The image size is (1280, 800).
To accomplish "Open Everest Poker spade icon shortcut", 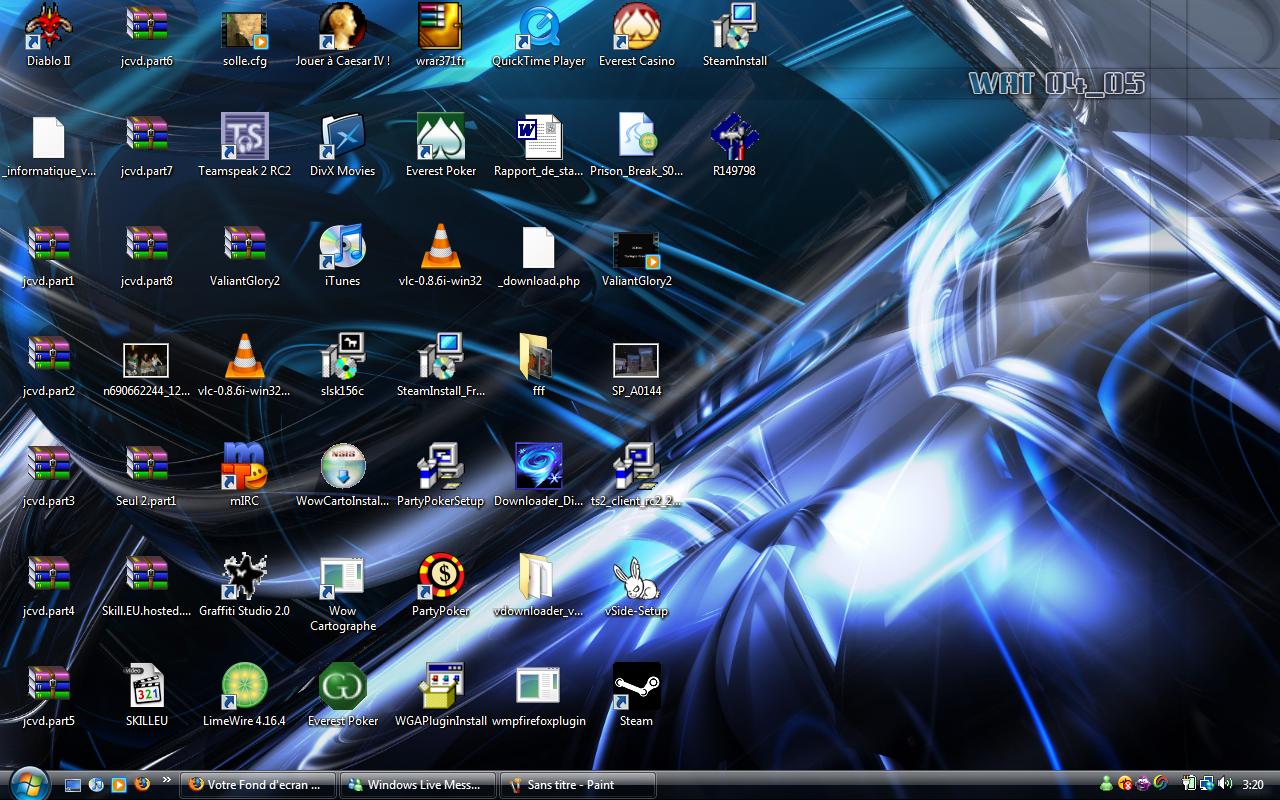I will pyautogui.click(x=440, y=137).
